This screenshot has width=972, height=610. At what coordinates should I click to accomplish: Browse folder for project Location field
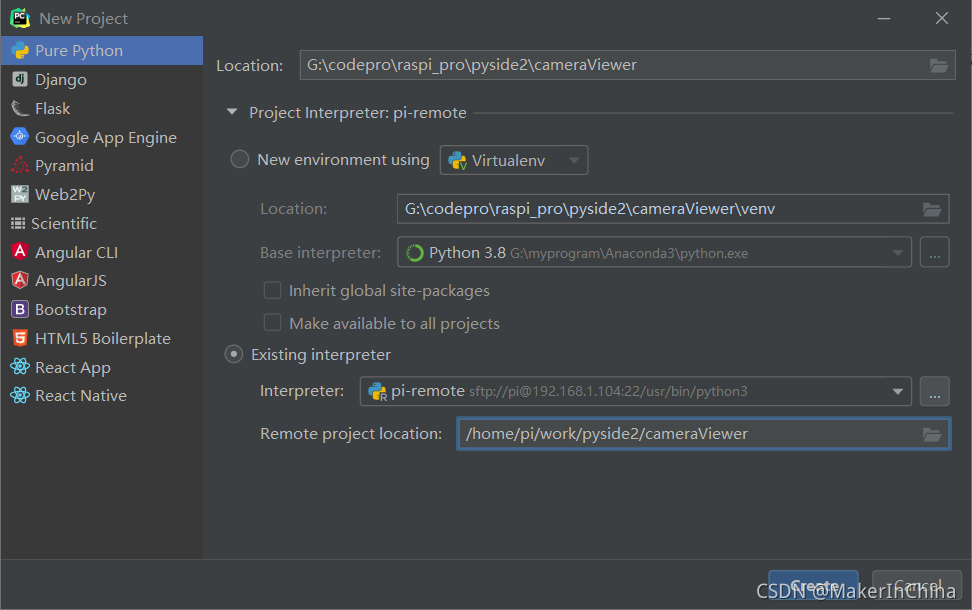pyautogui.click(x=939, y=65)
